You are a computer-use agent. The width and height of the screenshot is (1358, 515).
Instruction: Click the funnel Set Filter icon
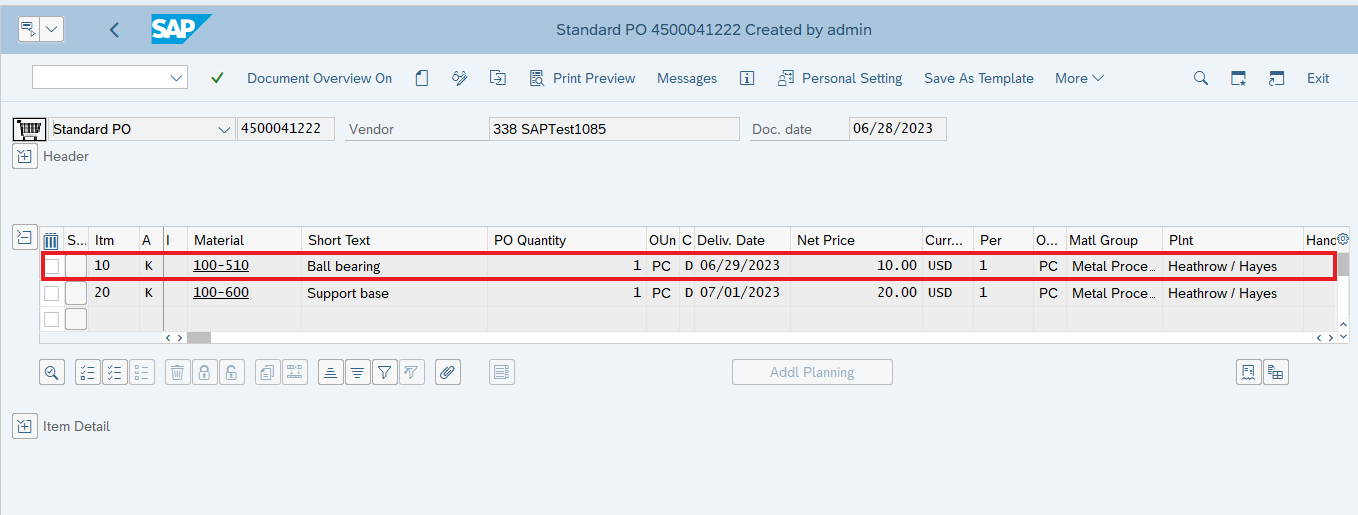[x=385, y=373]
